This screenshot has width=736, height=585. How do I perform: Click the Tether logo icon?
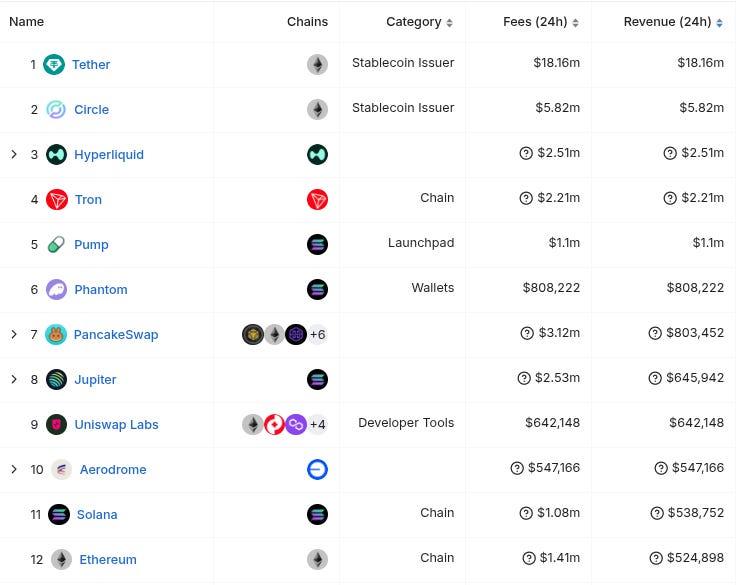(55, 65)
